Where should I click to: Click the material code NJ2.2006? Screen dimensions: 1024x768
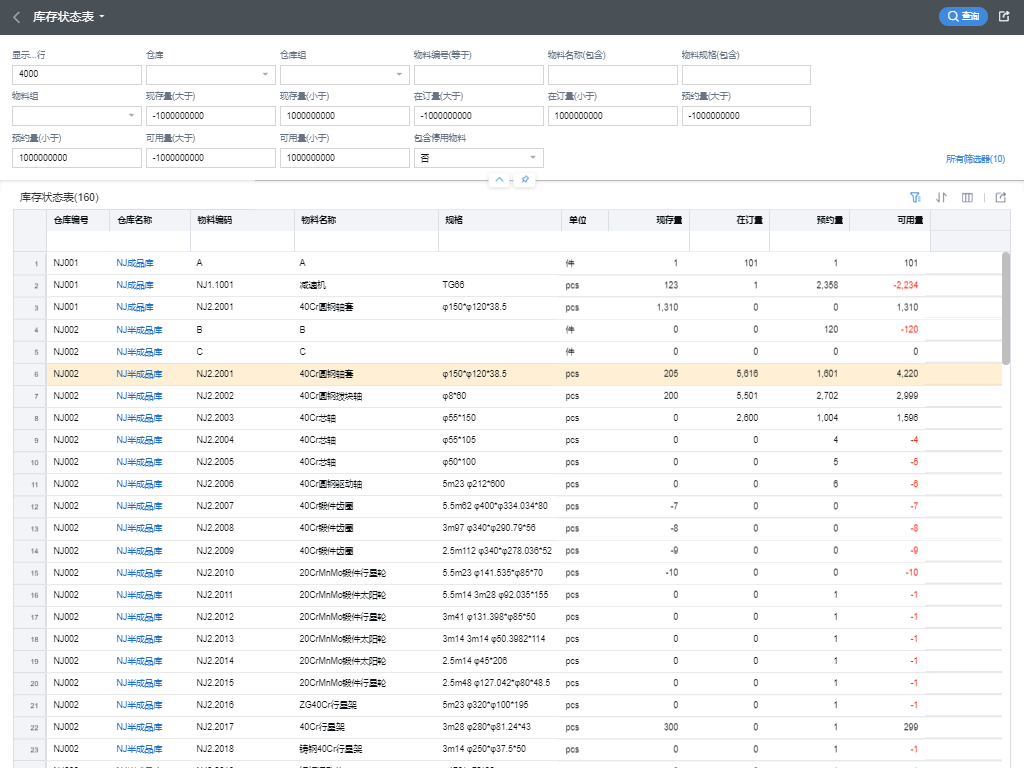(215, 484)
